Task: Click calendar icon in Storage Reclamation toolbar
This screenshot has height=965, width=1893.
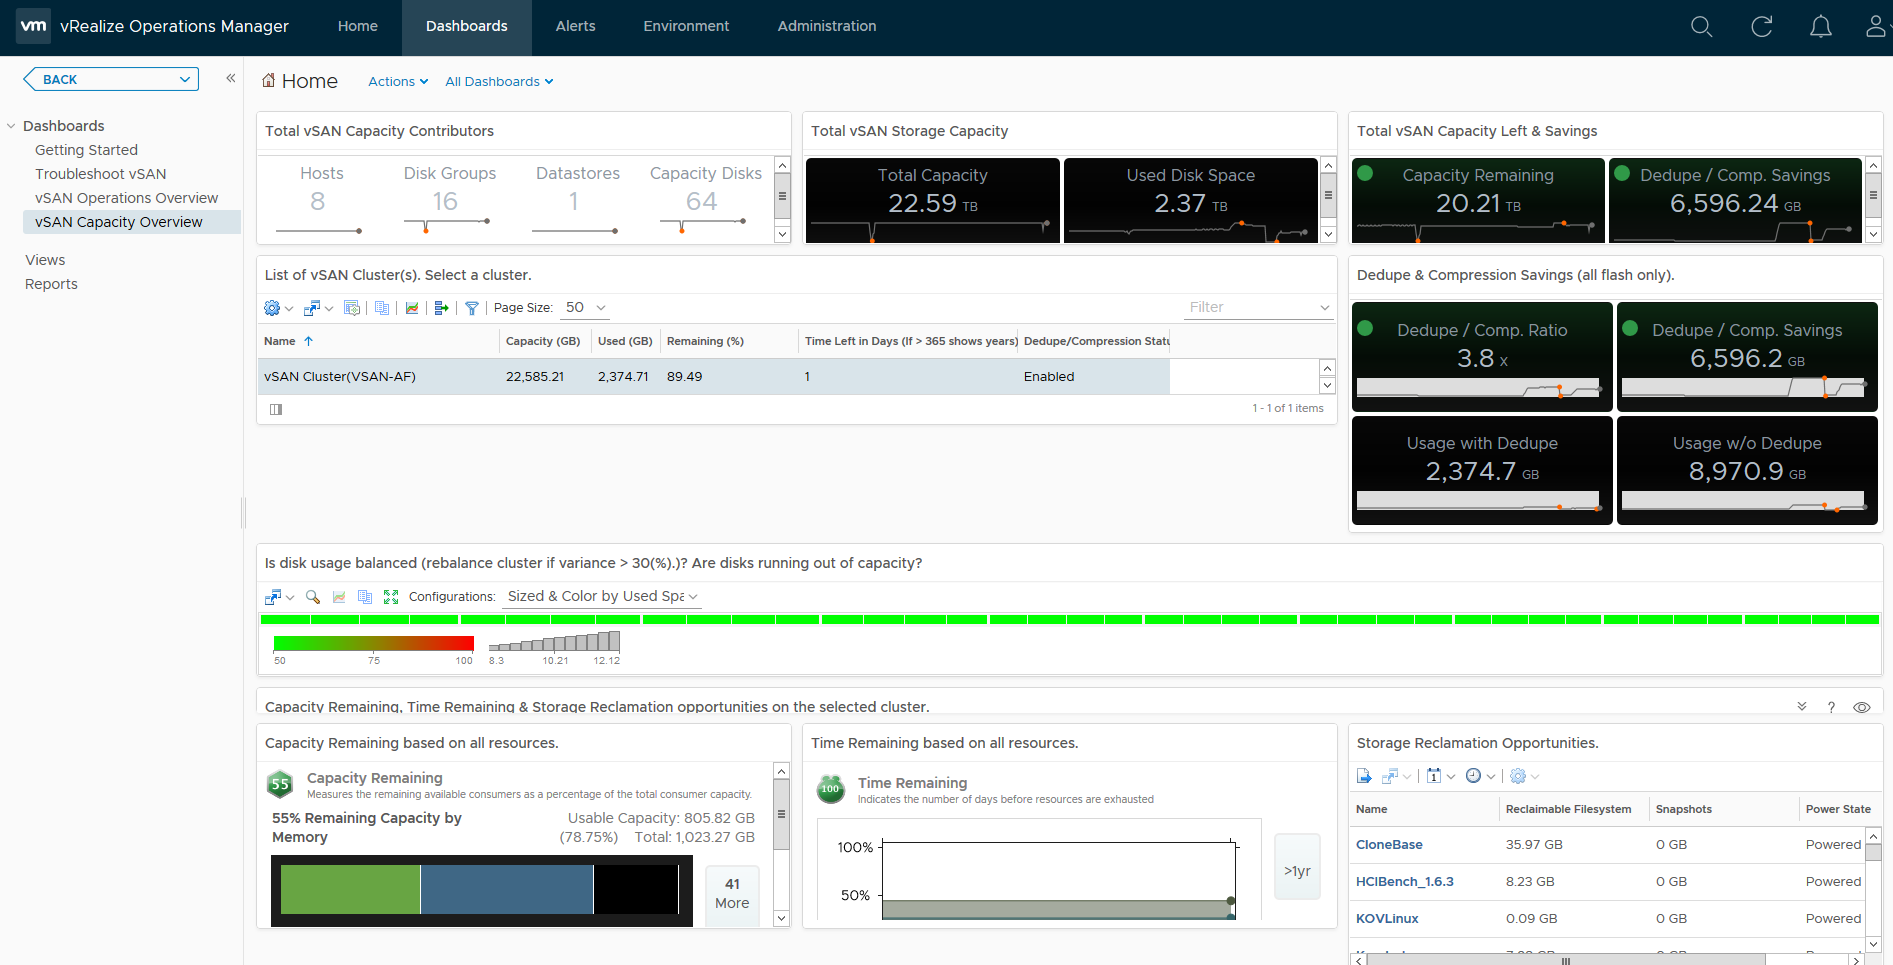Action: (1434, 776)
